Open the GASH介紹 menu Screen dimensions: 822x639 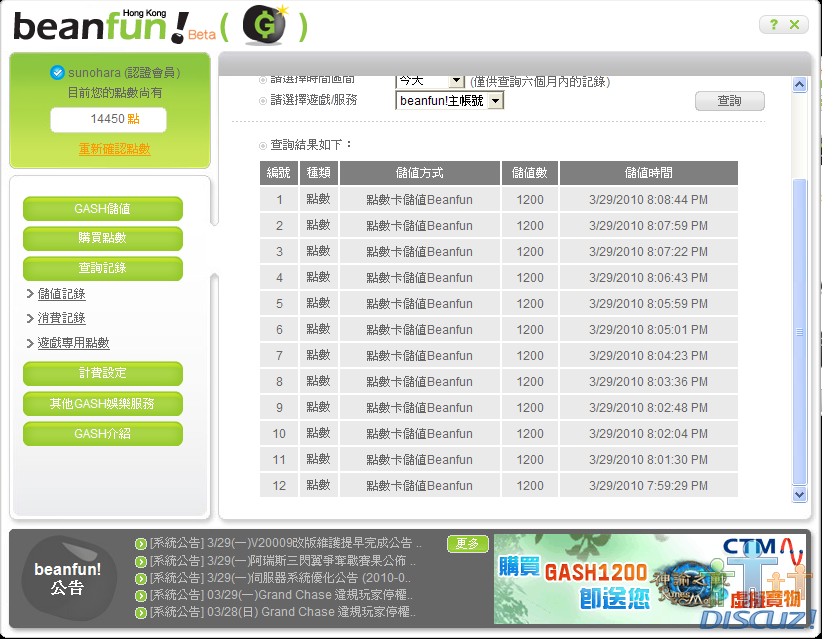click(103, 434)
